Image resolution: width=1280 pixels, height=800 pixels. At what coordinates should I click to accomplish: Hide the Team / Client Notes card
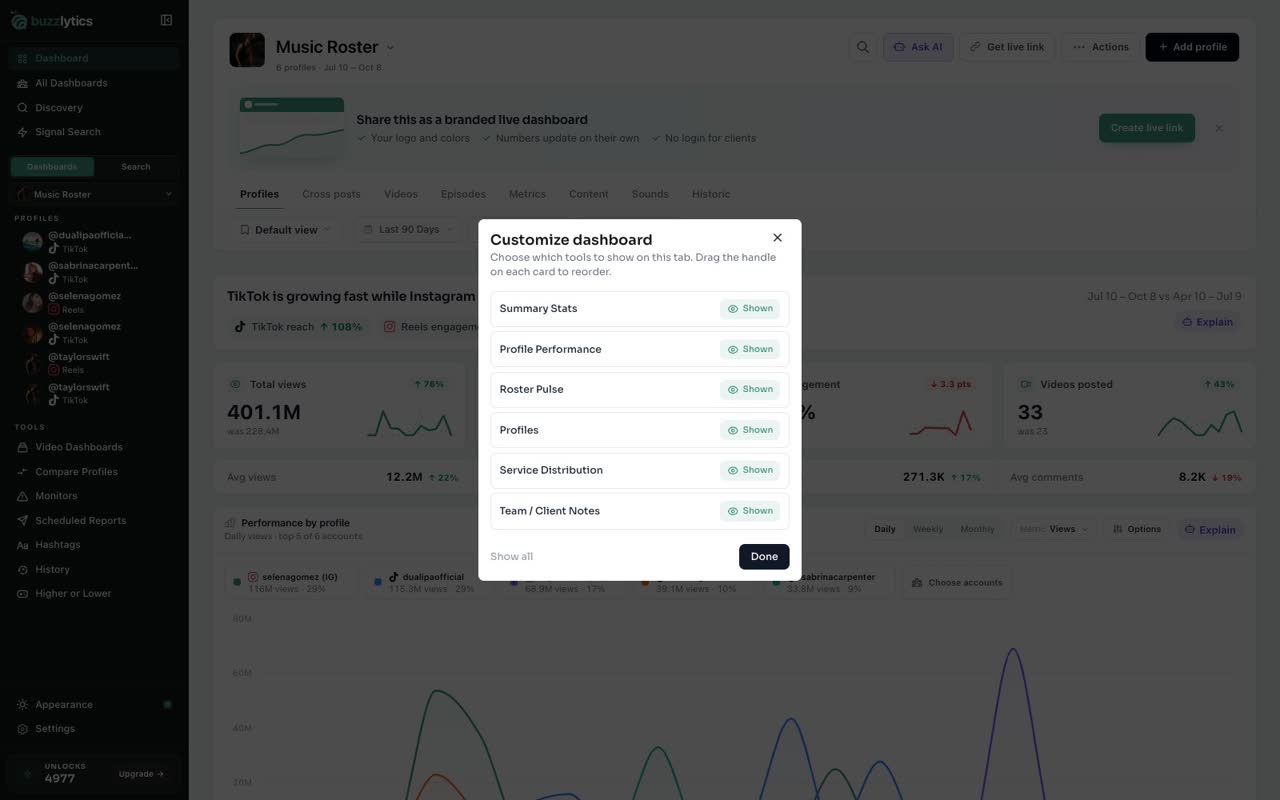(750, 511)
